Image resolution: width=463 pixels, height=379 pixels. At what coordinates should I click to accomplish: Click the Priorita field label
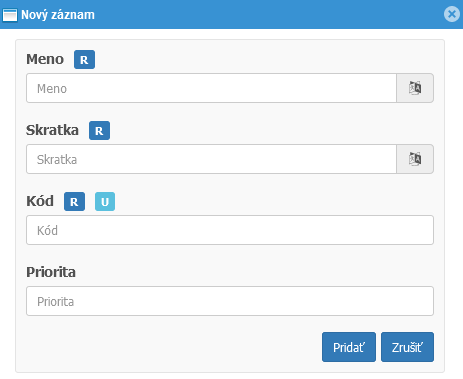(51, 272)
